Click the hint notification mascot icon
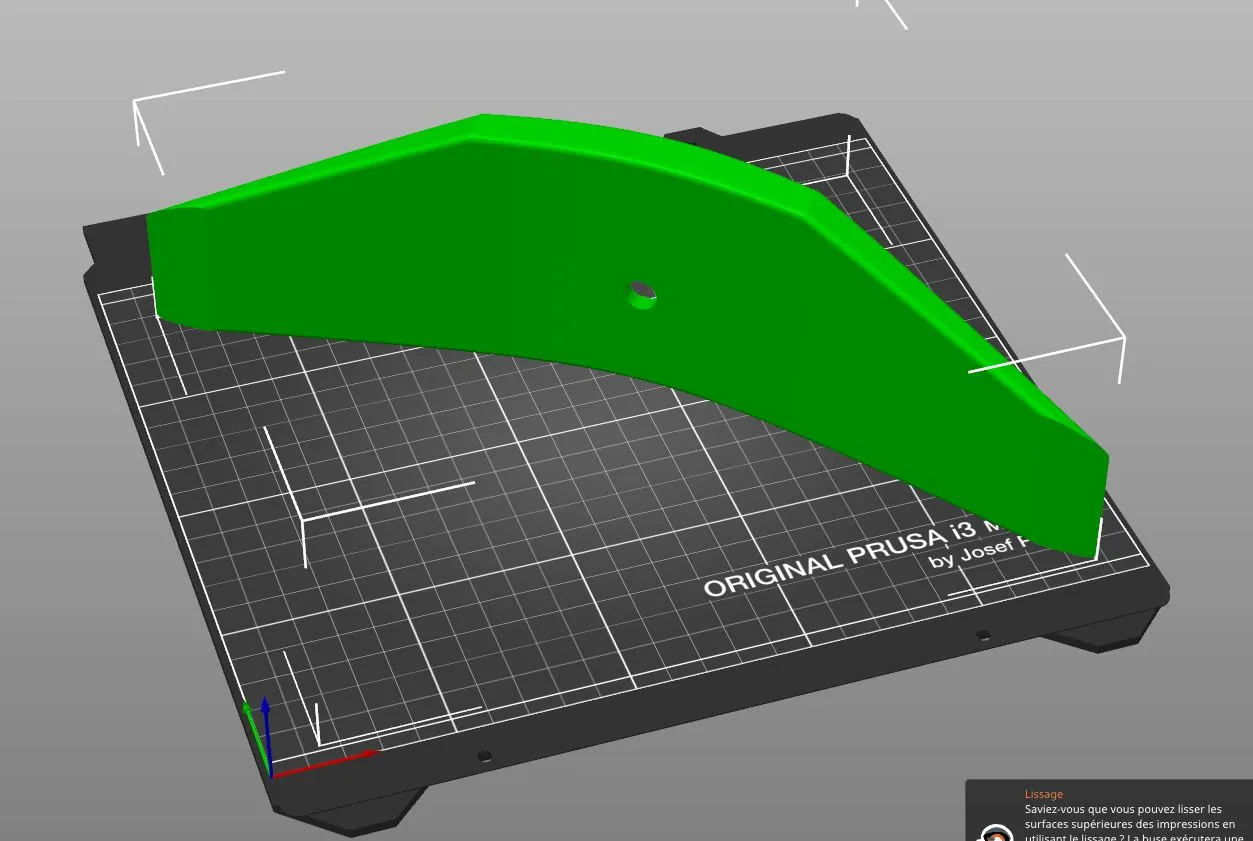The height and width of the screenshot is (841, 1253). pyautogui.click(x=995, y=833)
